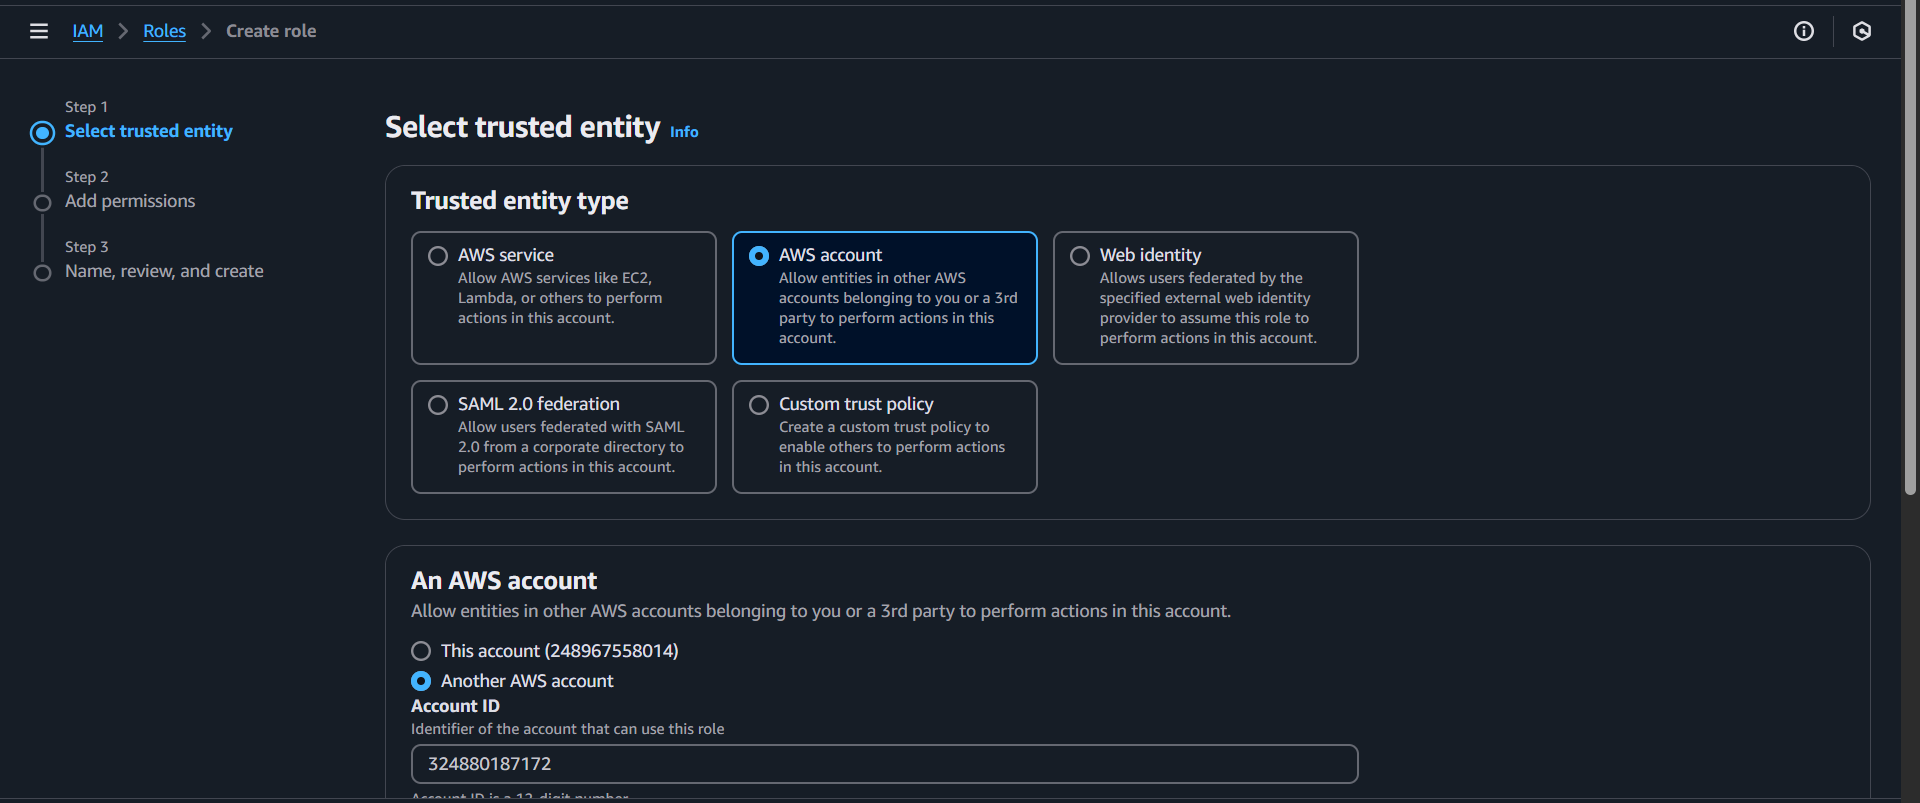Screen dimensions: 1920x803
Task: Choose Custom trust policy option
Action: (x=759, y=405)
